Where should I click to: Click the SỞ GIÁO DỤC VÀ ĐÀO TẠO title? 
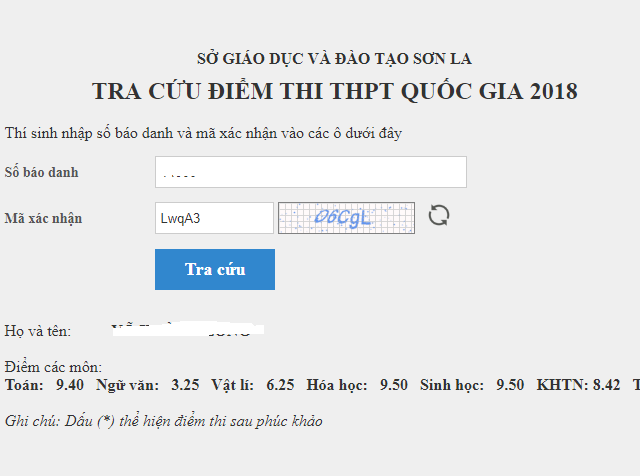(x=334, y=57)
